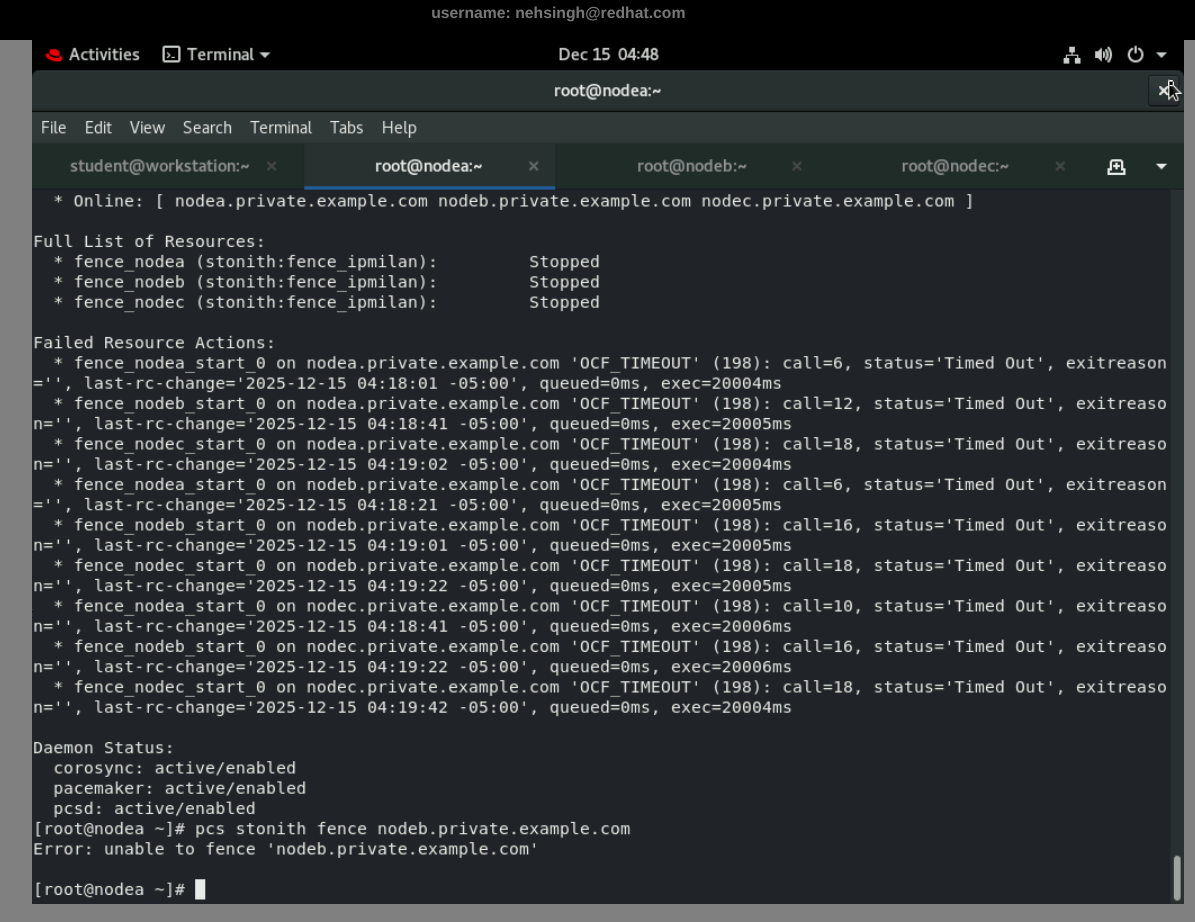Image resolution: width=1195 pixels, height=922 pixels.
Task: Expand the tab list dropdown arrow
Action: pos(1161,167)
